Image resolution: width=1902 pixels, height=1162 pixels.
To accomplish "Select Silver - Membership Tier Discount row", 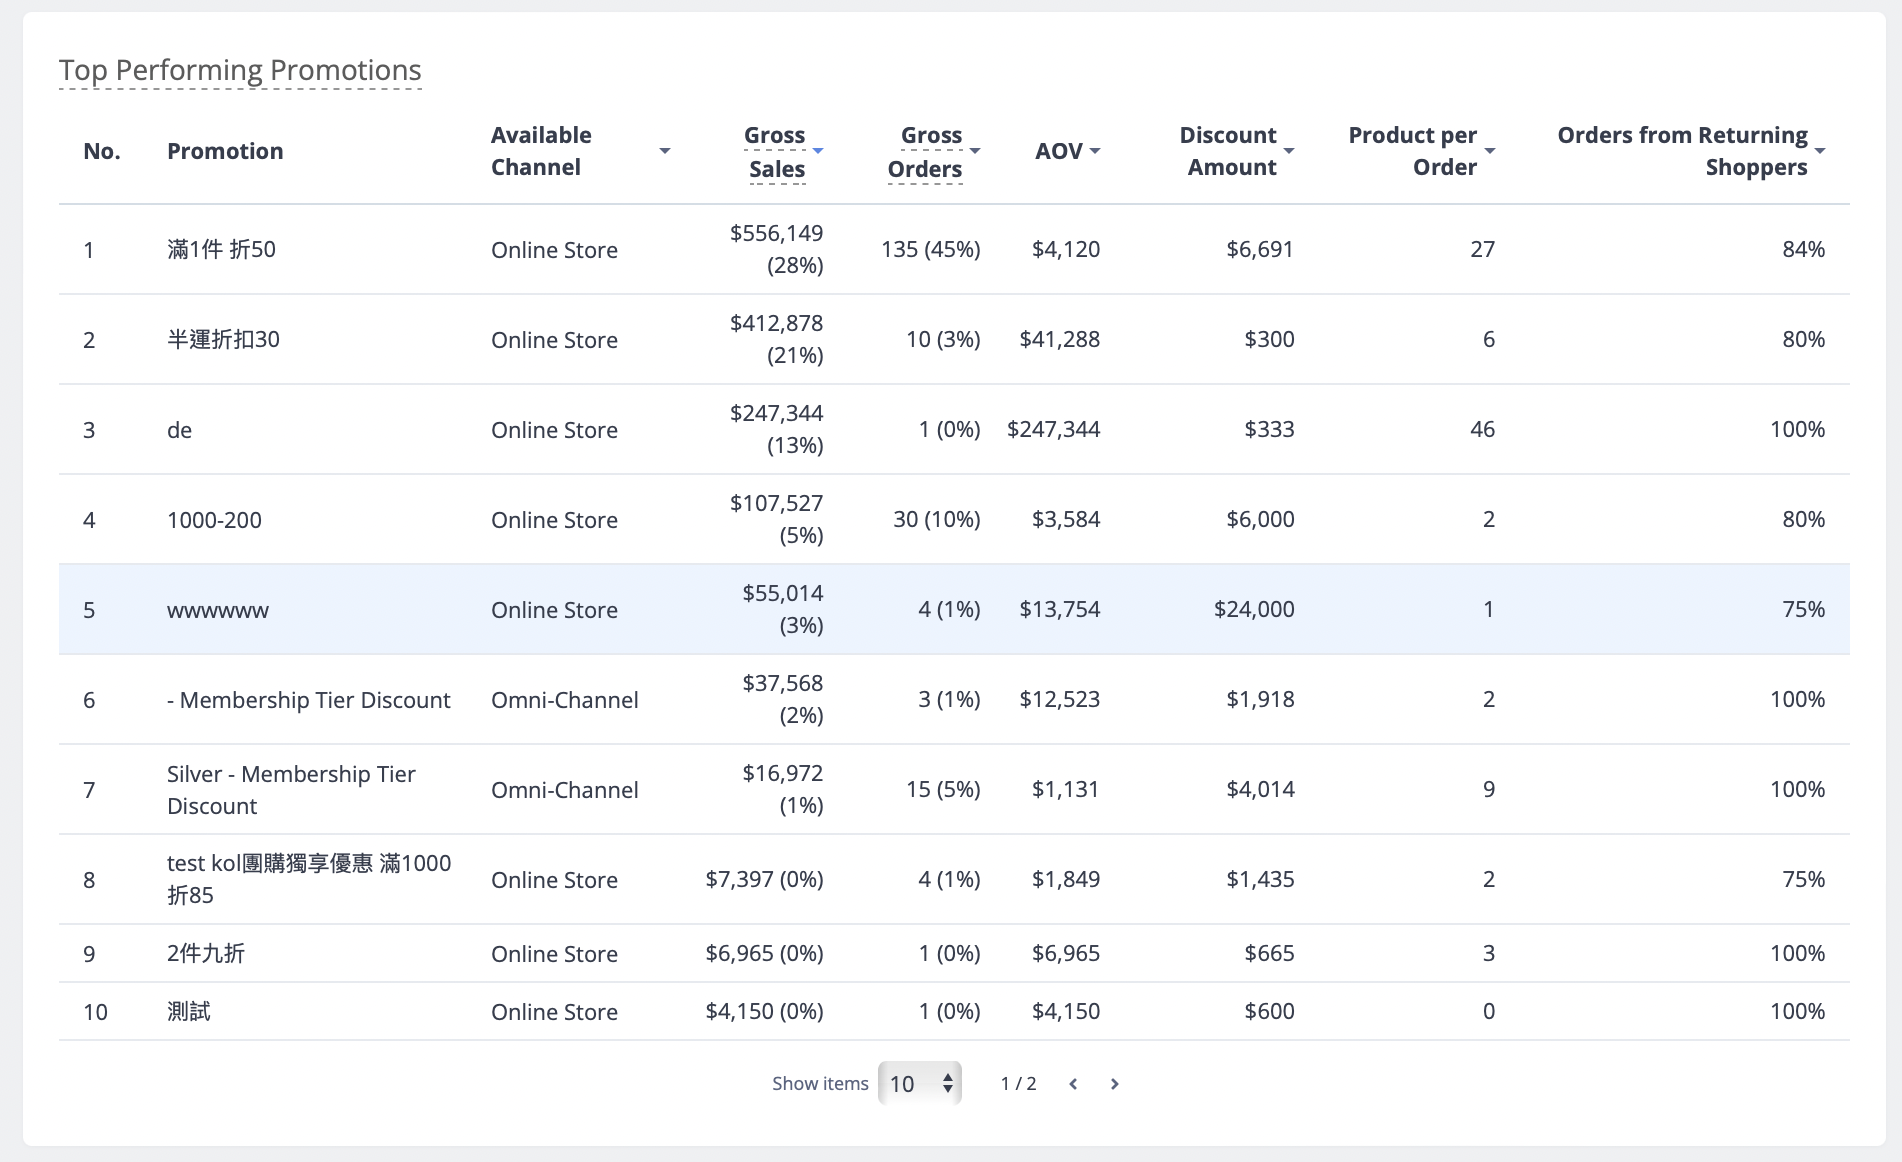I will pyautogui.click(x=954, y=789).
